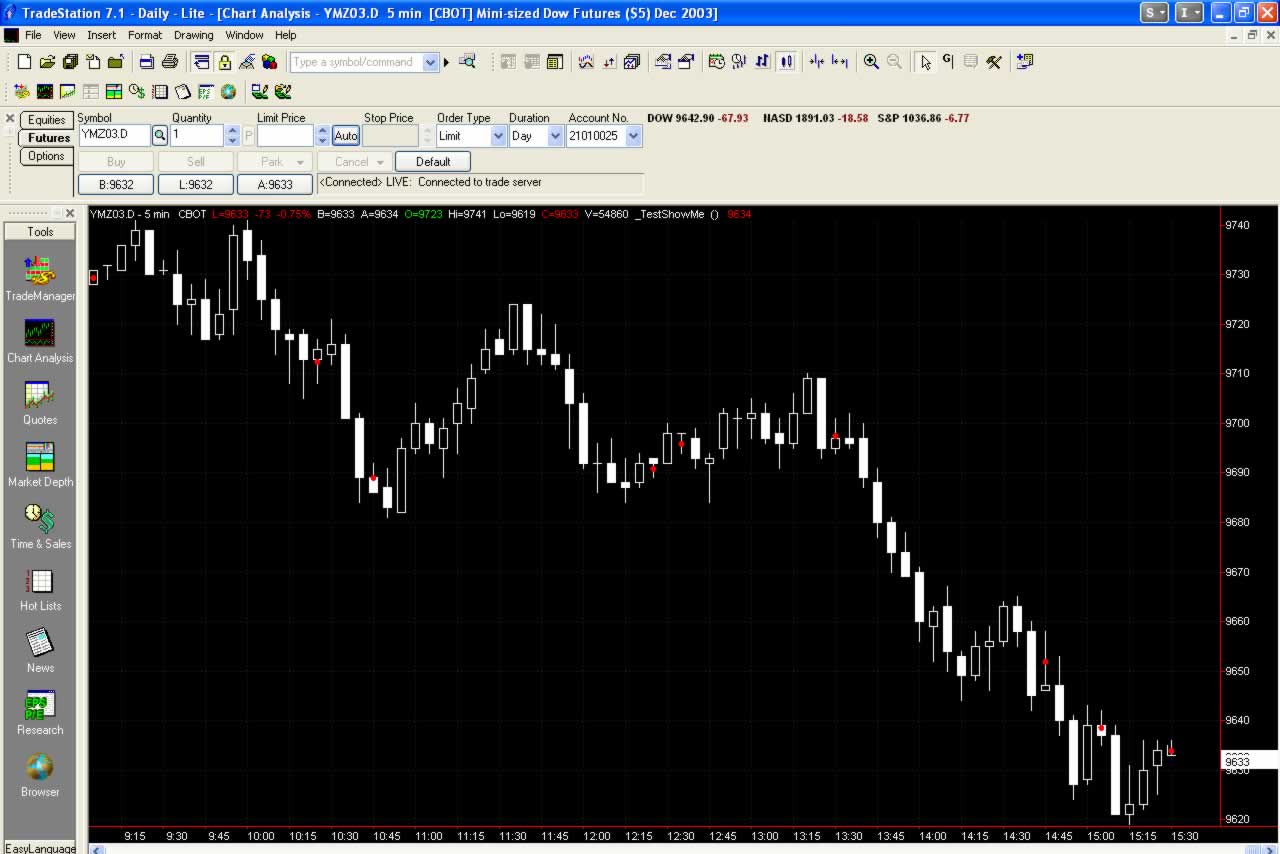
Task: Click the Zoom In magnifier icon
Action: tap(871, 62)
